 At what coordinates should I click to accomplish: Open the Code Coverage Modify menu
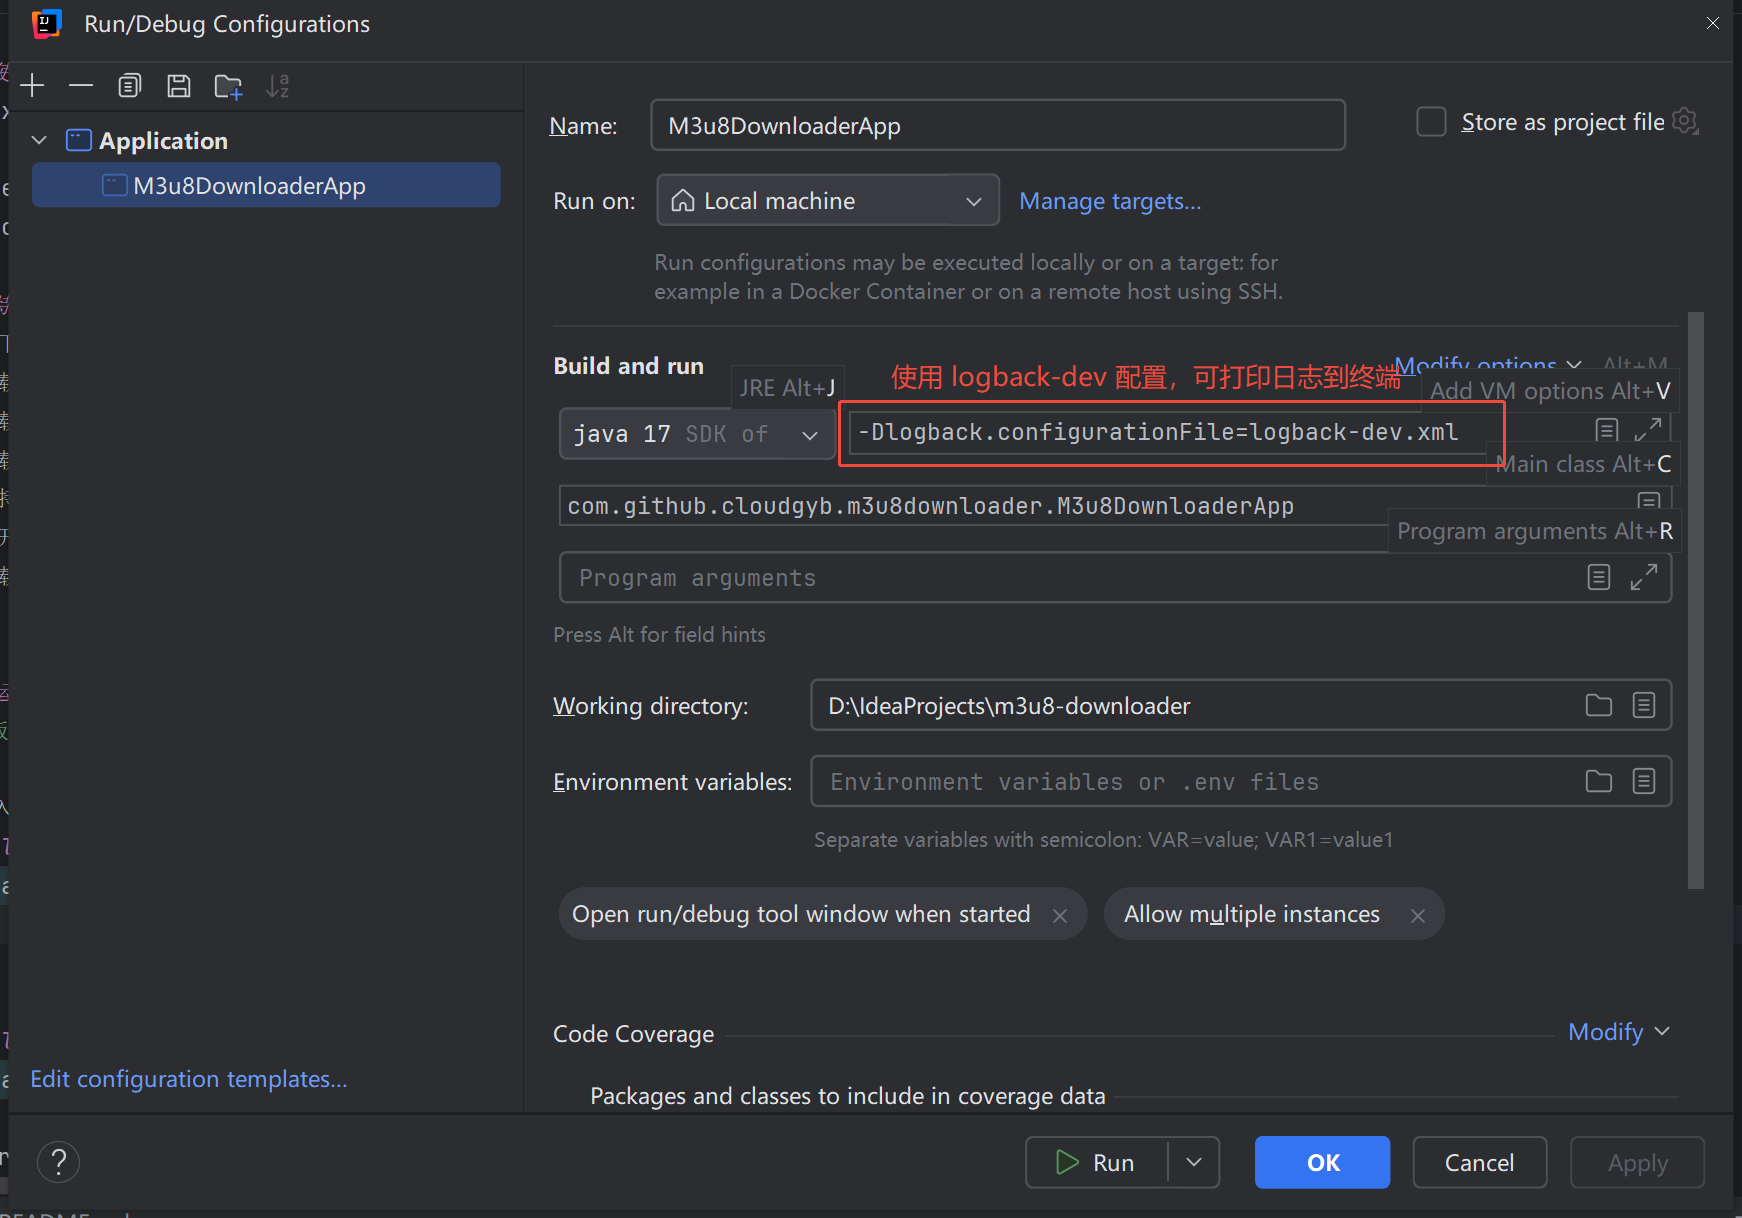tap(1617, 1032)
